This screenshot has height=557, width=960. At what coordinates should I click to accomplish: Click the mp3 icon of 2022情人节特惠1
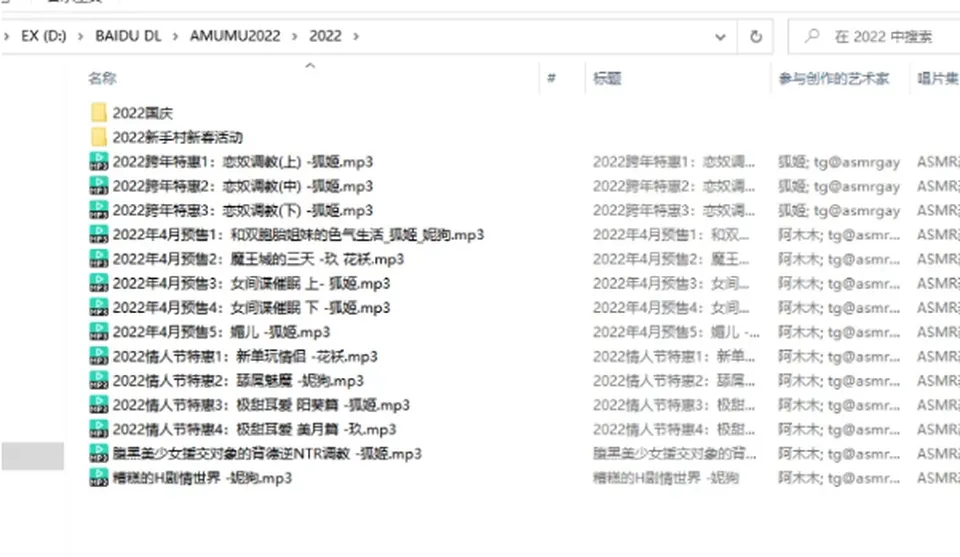99,356
